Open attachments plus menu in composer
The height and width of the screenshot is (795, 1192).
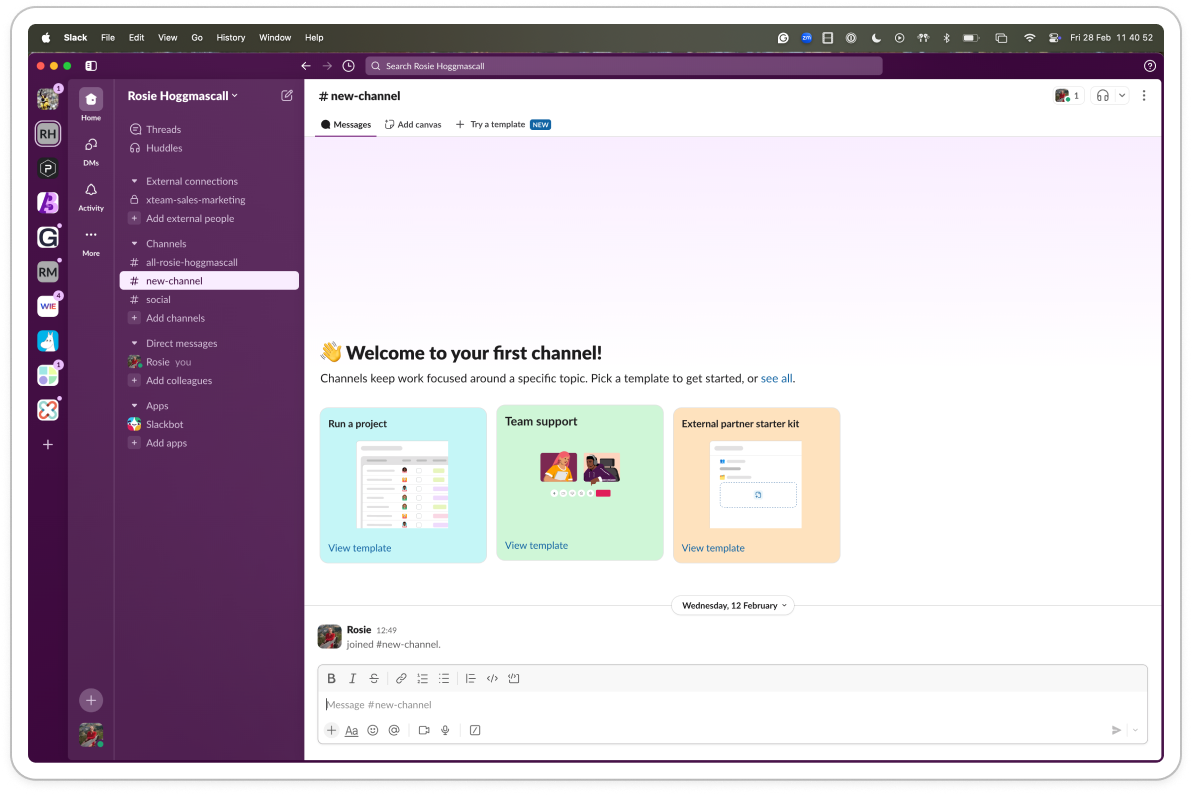[x=331, y=730]
